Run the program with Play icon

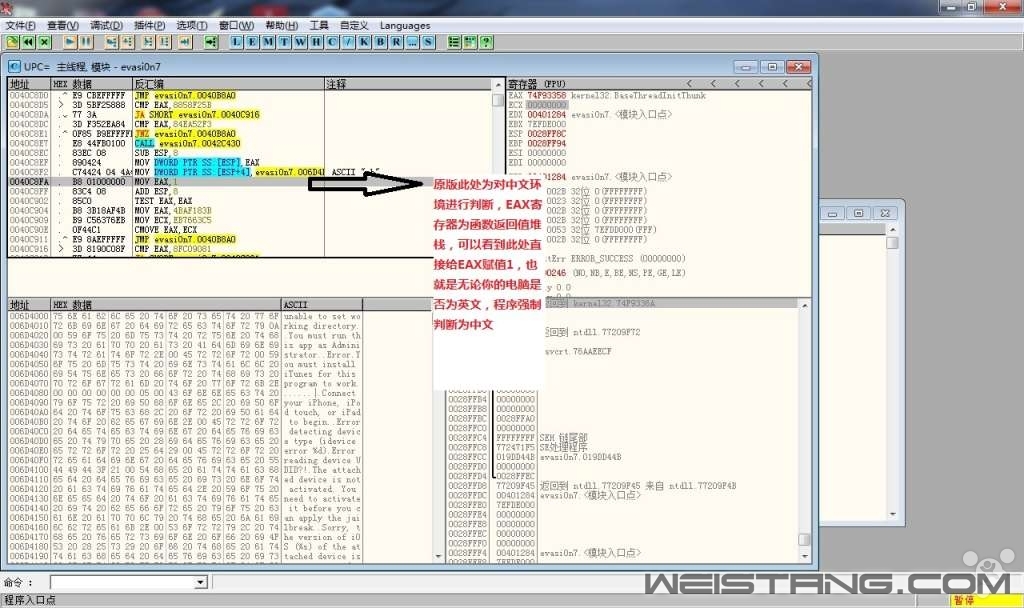coord(70,42)
